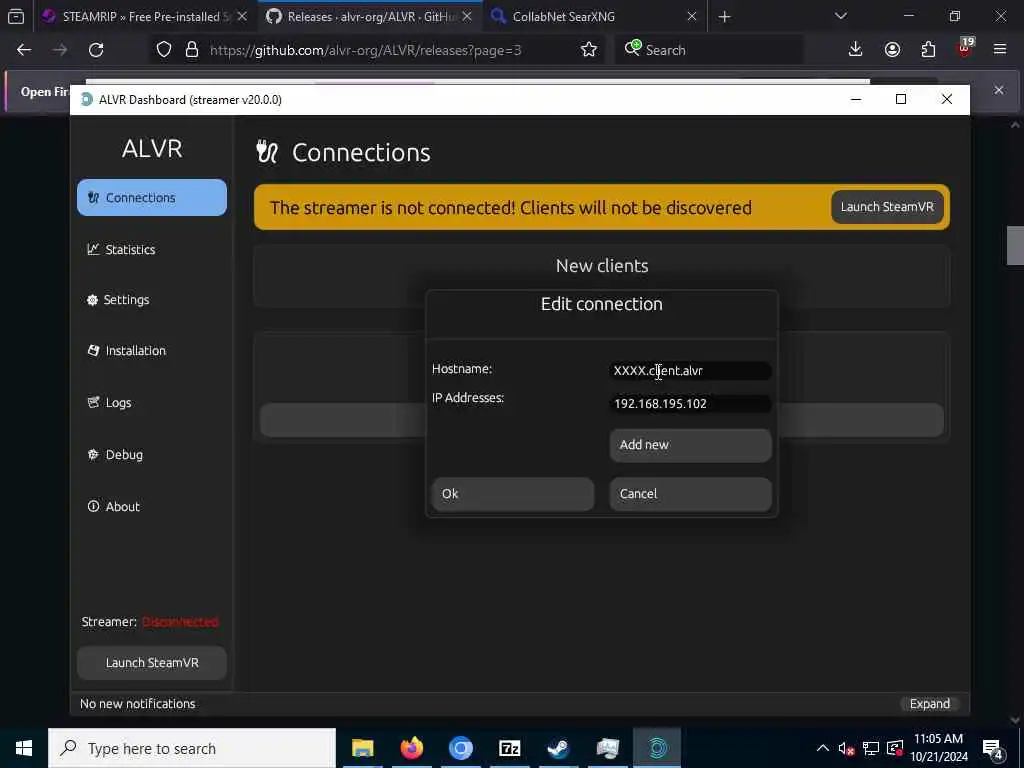Open the Connections sidebar section
Screen dimensions: 1024x768
tap(152, 197)
